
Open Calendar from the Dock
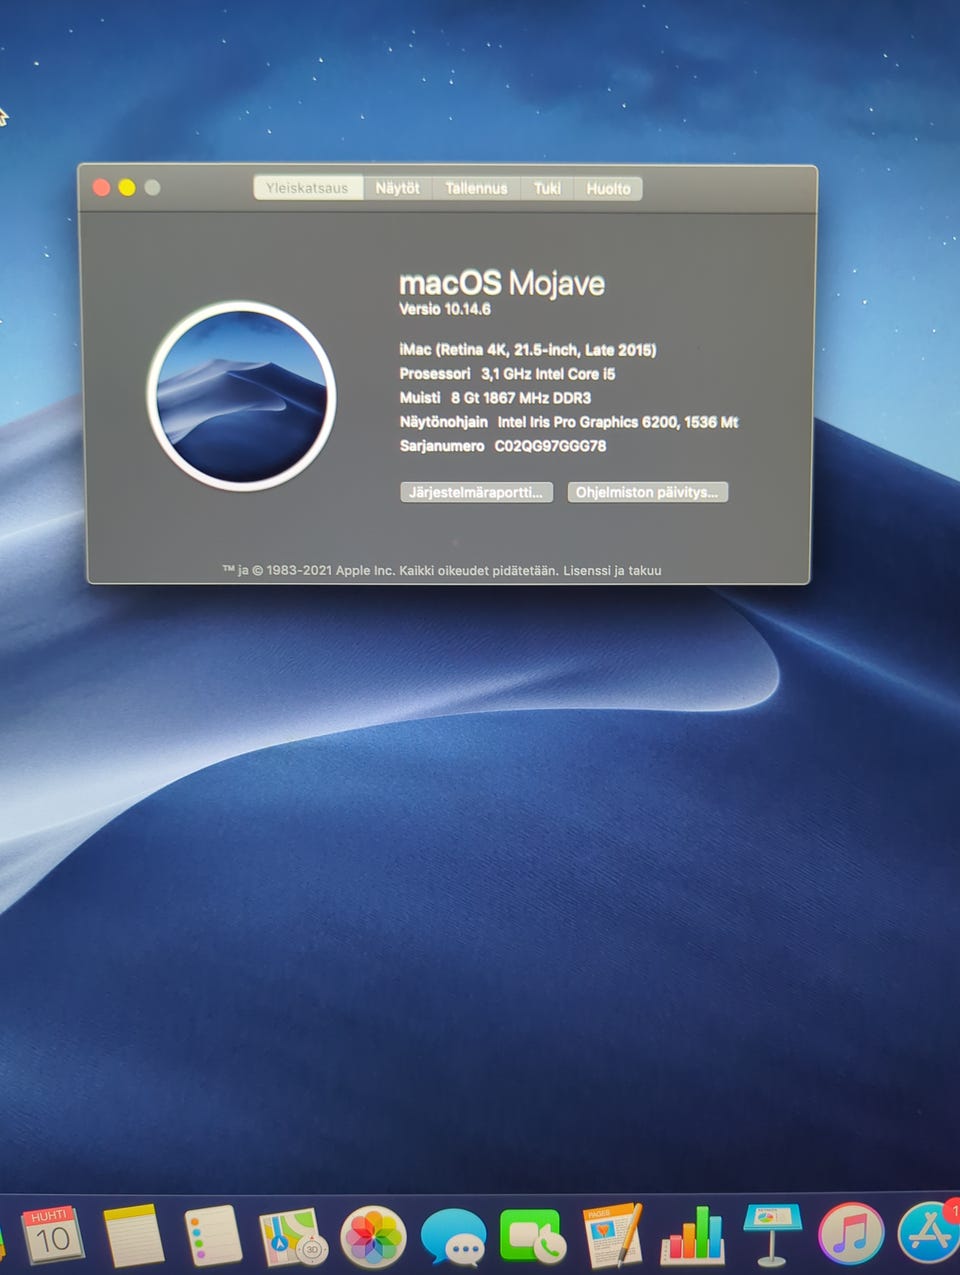click(x=52, y=1235)
